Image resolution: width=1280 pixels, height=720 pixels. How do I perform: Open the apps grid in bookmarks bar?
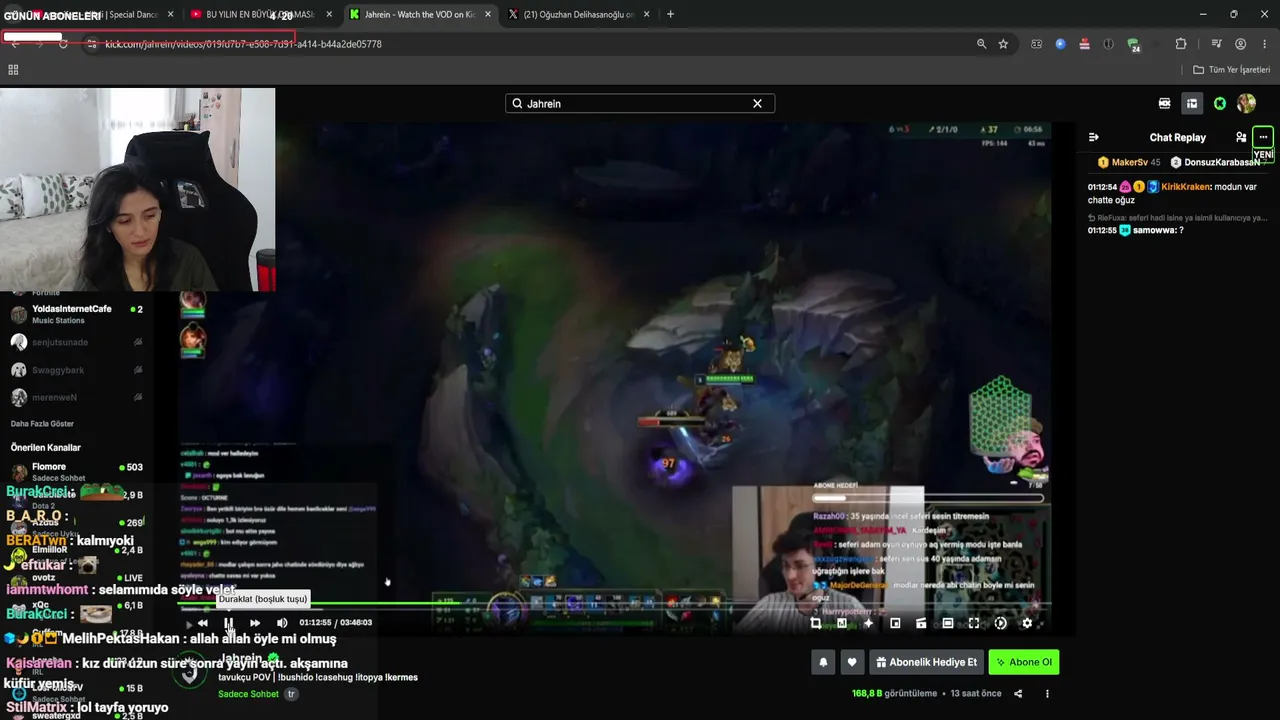tap(13, 70)
